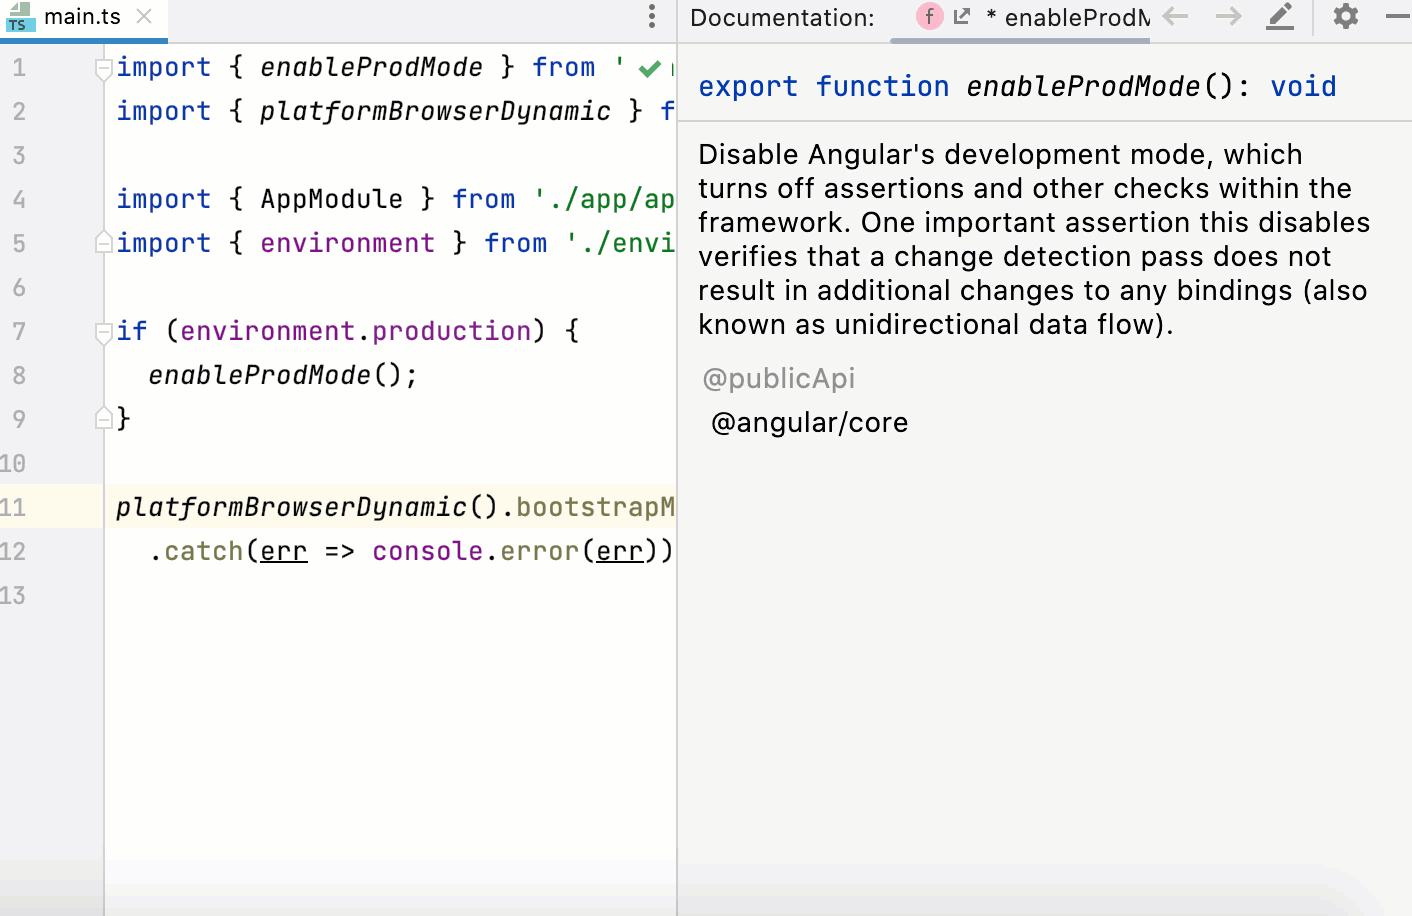The height and width of the screenshot is (916, 1412).
Task: Navigate forward in Documentation history
Action: (1227, 17)
